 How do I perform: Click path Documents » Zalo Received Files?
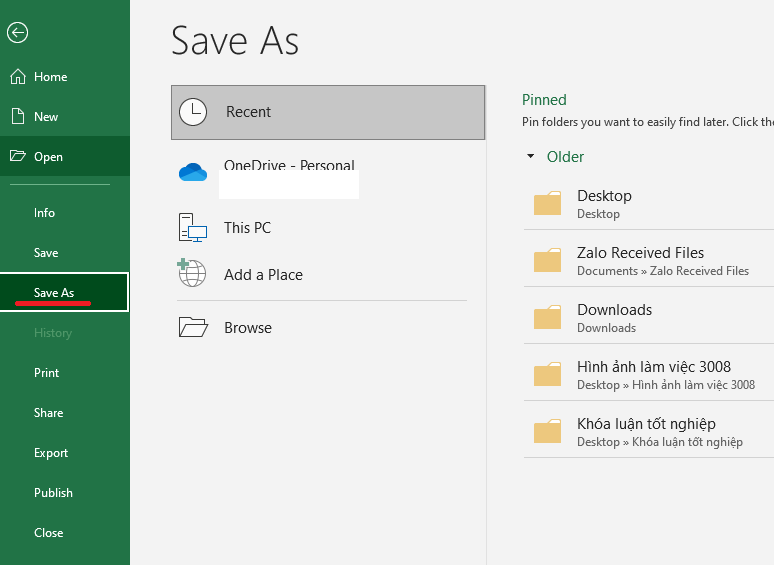click(x=663, y=271)
